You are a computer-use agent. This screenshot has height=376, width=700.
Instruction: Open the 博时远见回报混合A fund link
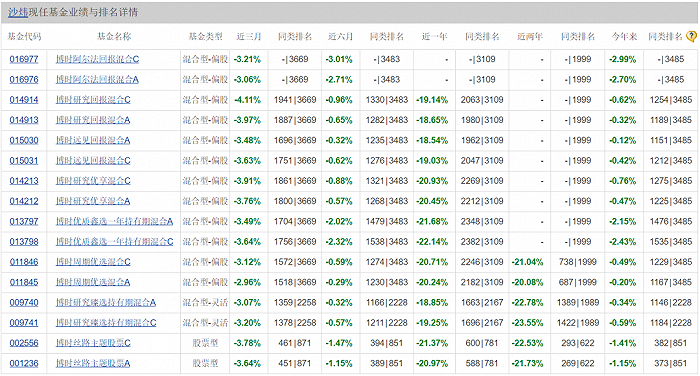coord(93,140)
